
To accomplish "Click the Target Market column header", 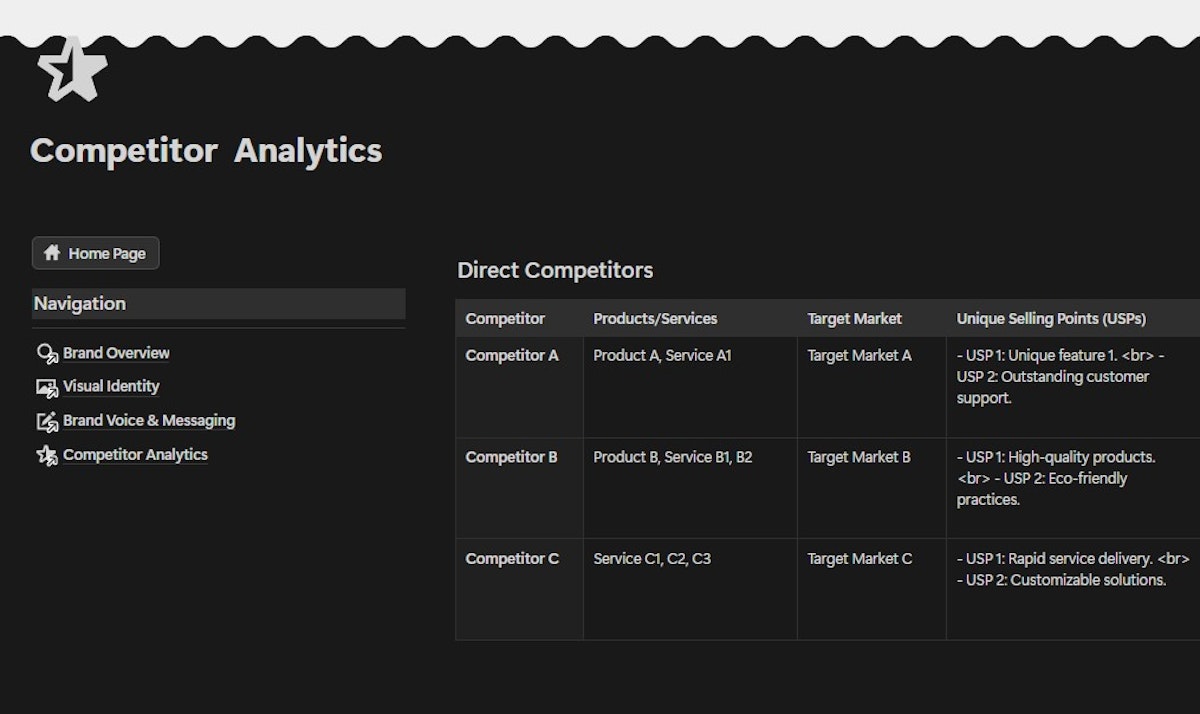I will (854, 318).
